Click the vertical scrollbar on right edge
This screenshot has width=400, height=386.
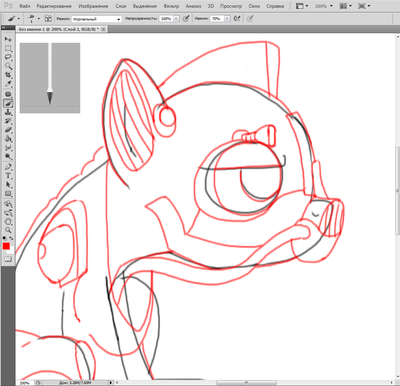pos(397,192)
